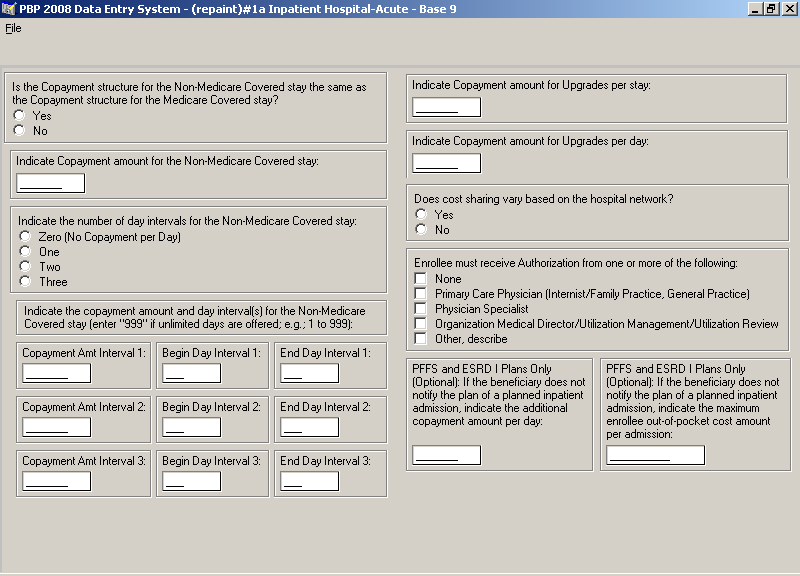Click End Day Interval 3 field

tap(309, 481)
